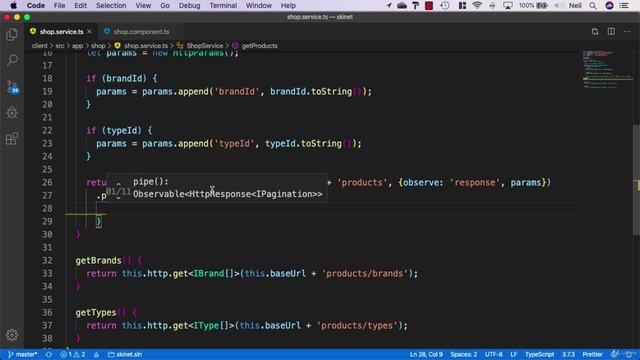Open the Window menu
640x360 pixels.
point(259,5)
